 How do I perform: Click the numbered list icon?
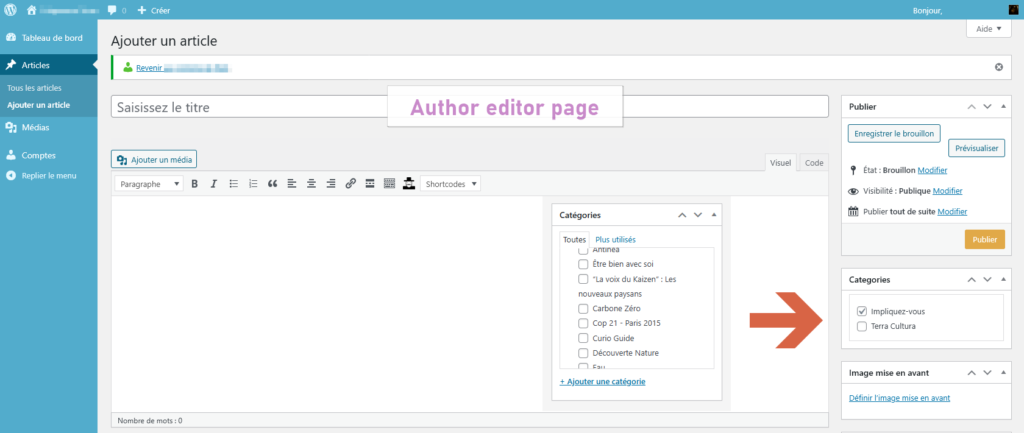[253, 184]
